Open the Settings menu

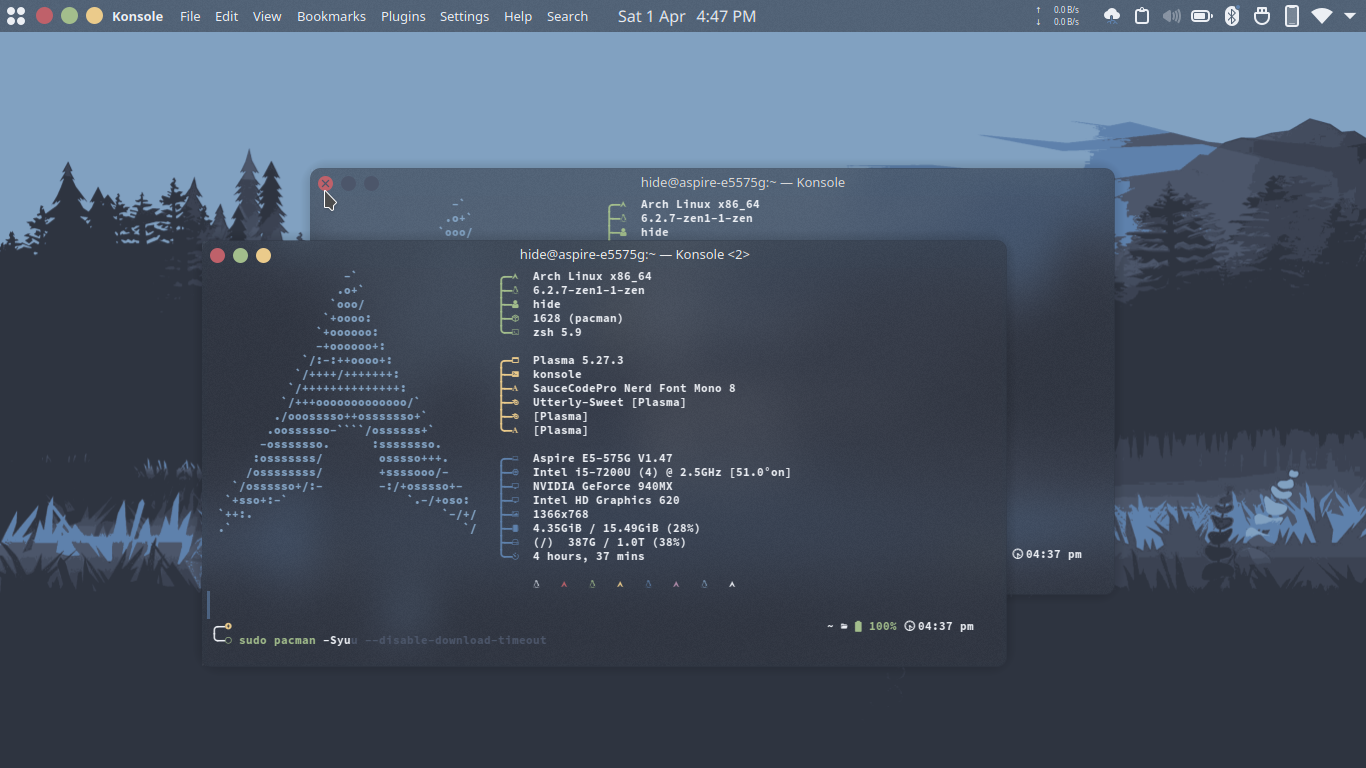tap(465, 16)
